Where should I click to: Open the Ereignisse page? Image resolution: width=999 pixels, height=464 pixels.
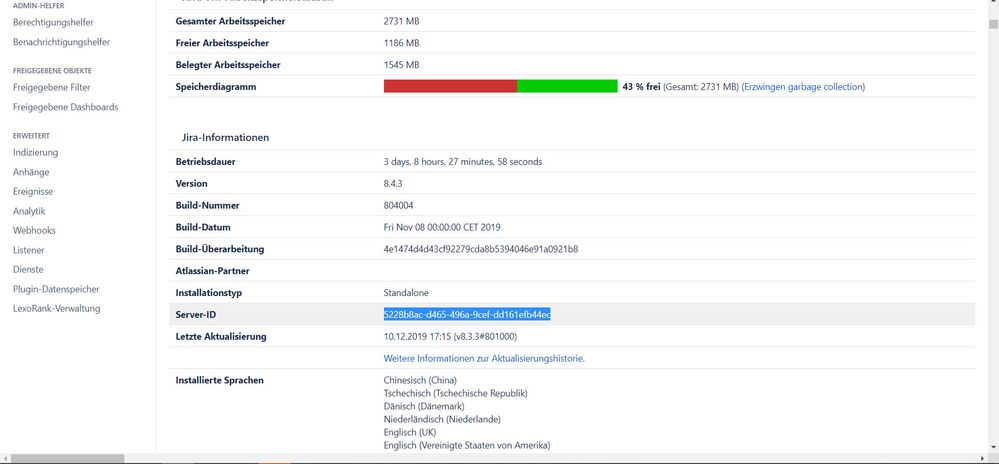[x=32, y=191]
